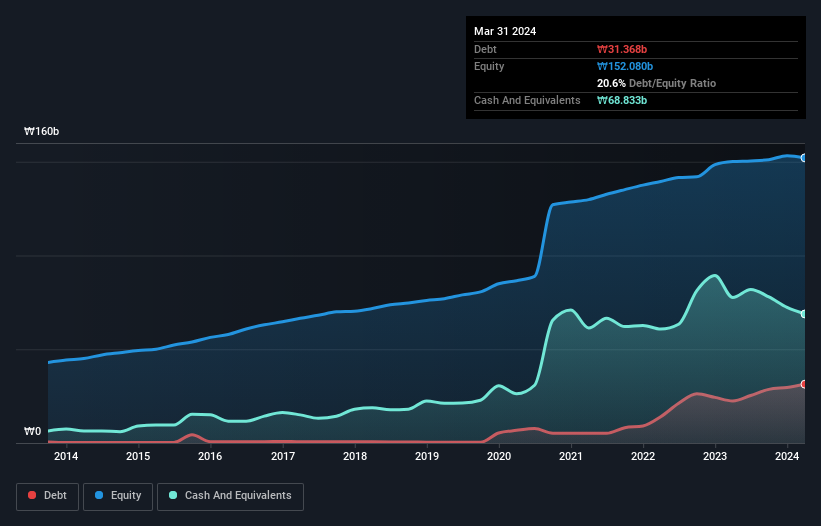Click the 2017 x-axis label
This screenshot has height=526, width=821.
pos(283,456)
